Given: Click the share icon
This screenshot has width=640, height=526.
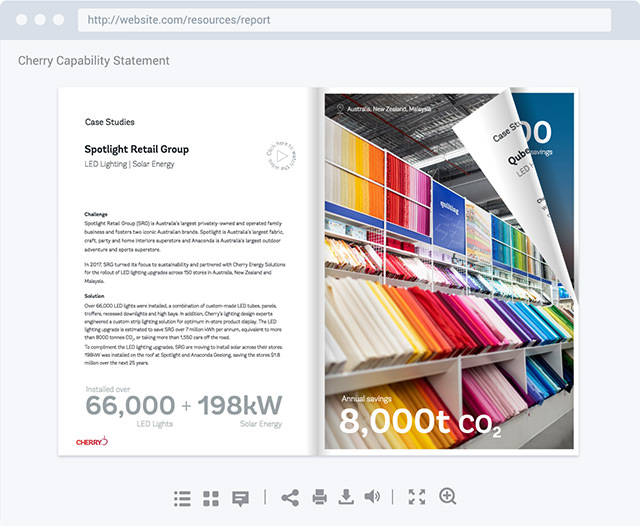Looking at the screenshot, I should pyautogui.click(x=290, y=497).
